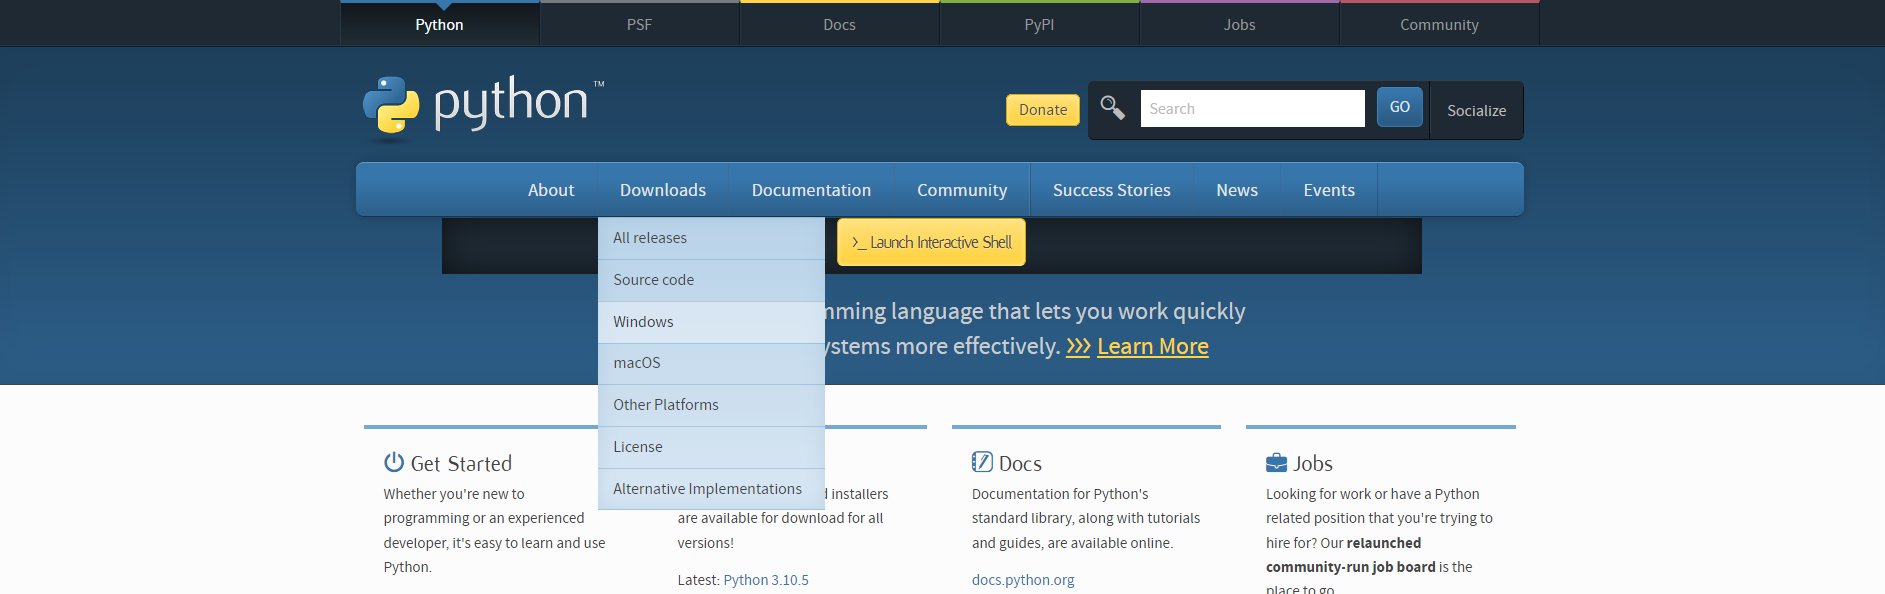Viewport: 1885px width, 594px height.
Task: Choose macOS in the Downloads dropdown
Action: [x=637, y=363]
